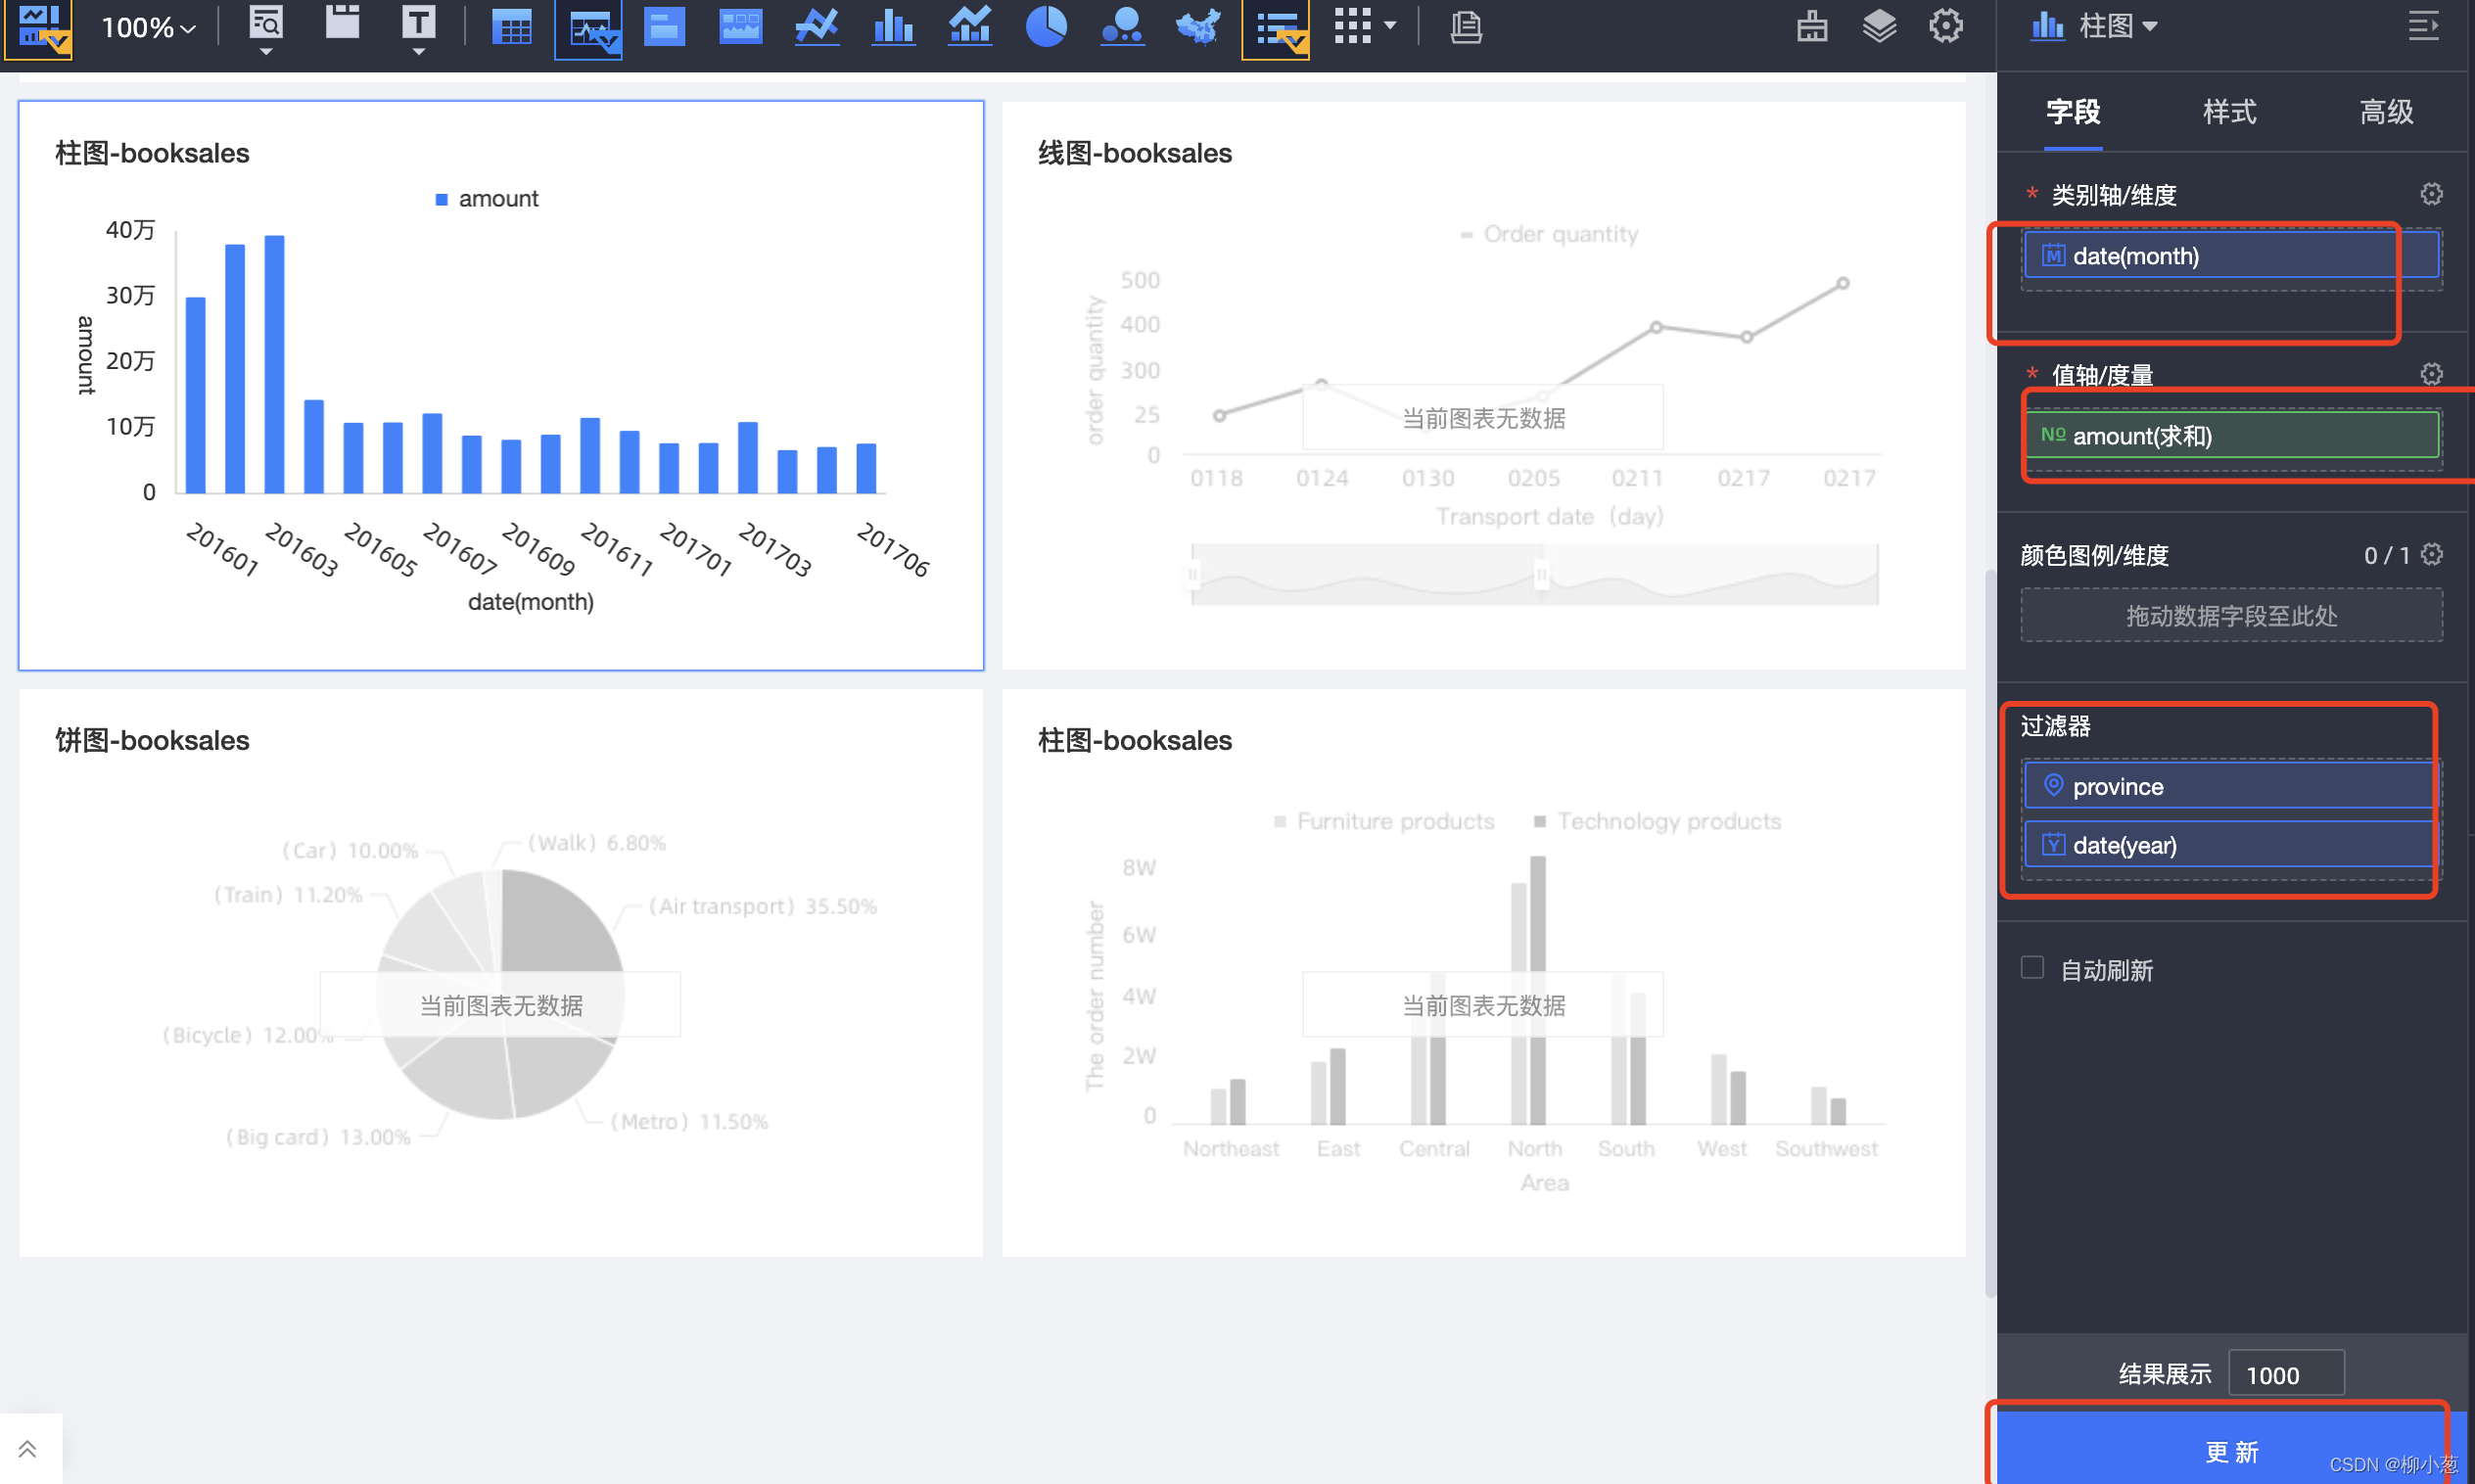Insert a China map chart from toolbar
Image resolution: width=2475 pixels, height=1484 pixels.
point(1198,28)
